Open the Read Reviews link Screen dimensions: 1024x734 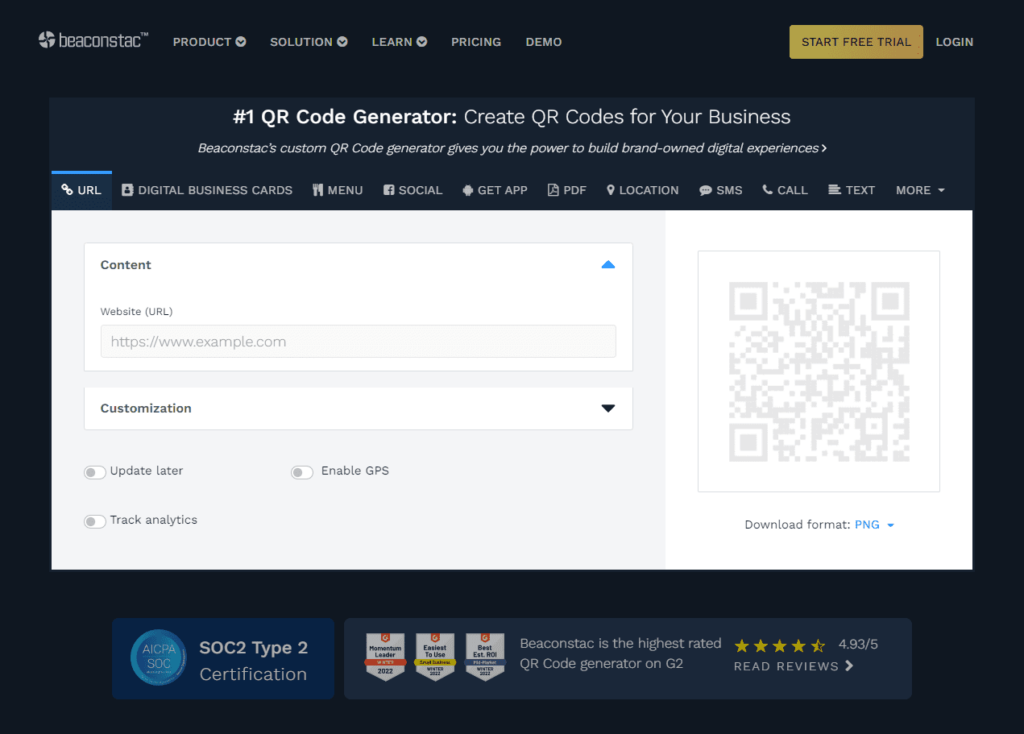[793, 666]
